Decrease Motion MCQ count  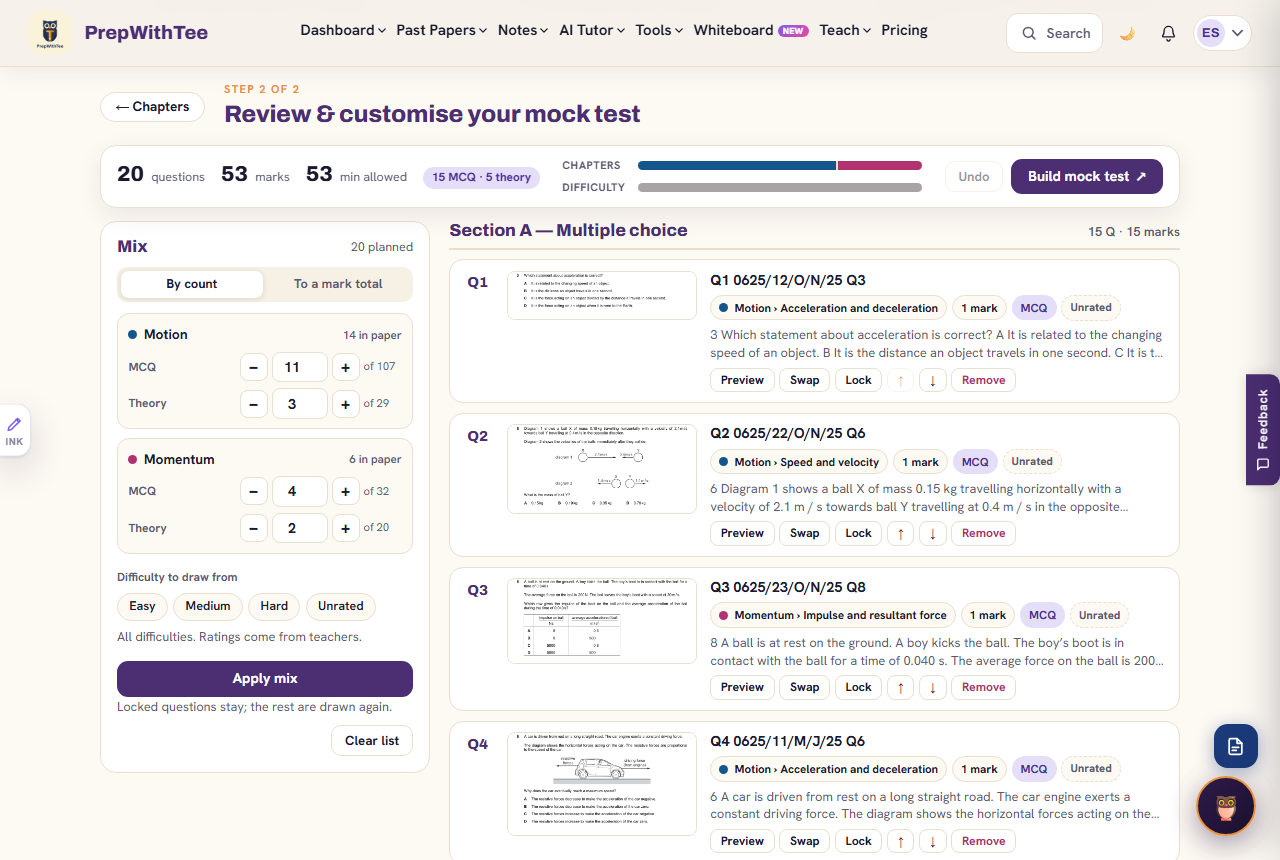pyautogui.click(x=254, y=368)
